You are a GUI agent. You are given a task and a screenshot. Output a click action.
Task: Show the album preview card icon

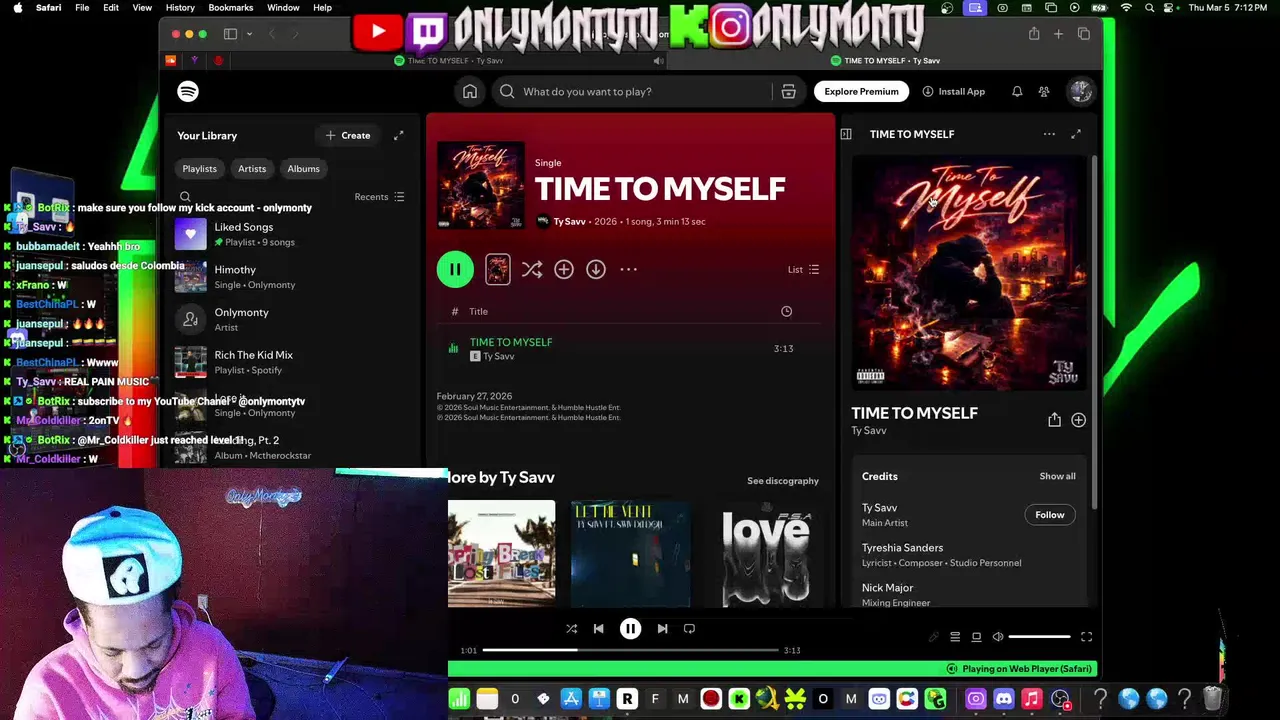pyautogui.click(x=498, y=269)
